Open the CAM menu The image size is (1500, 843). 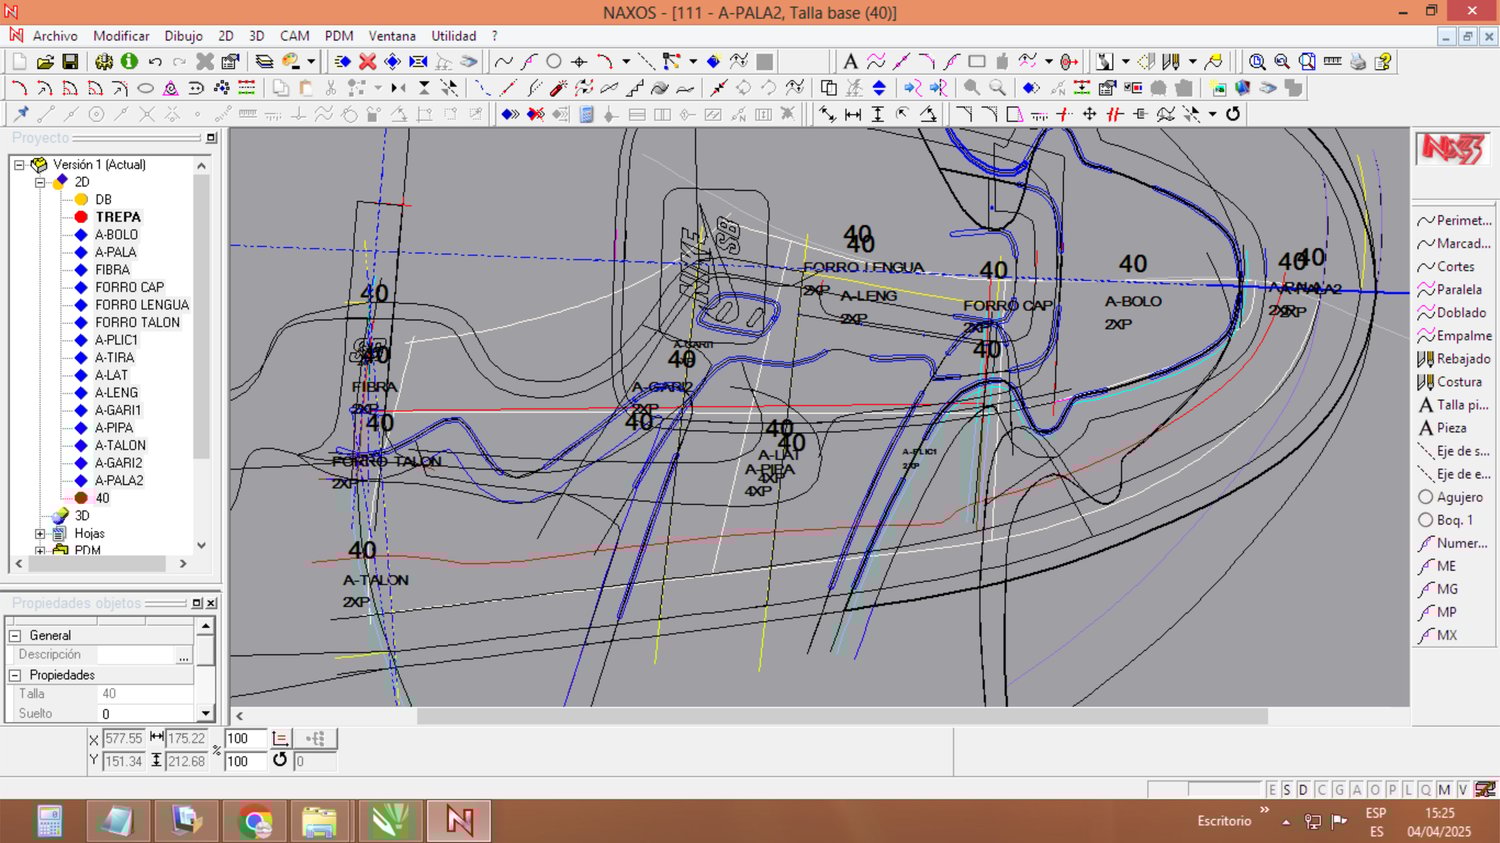(x=294, y=36)
